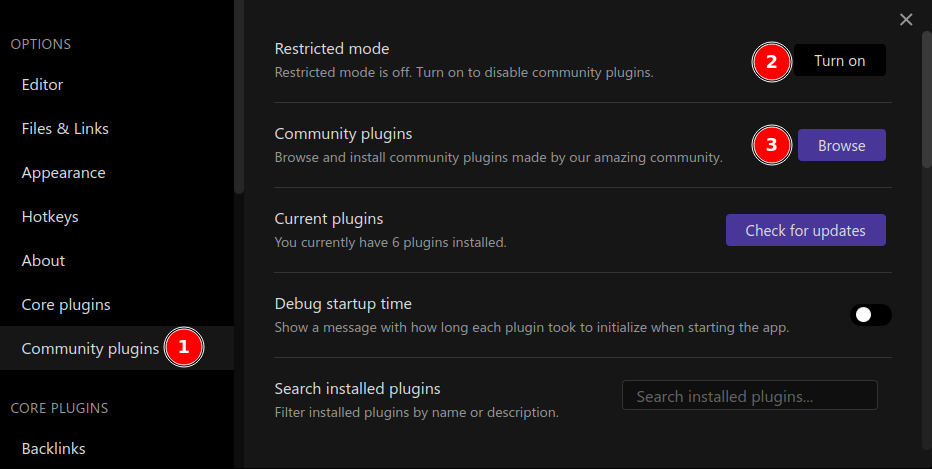Screen dimensions: 932x469
Task: Open the Backlinks core plugin settings
Action: tap(53, 449)
